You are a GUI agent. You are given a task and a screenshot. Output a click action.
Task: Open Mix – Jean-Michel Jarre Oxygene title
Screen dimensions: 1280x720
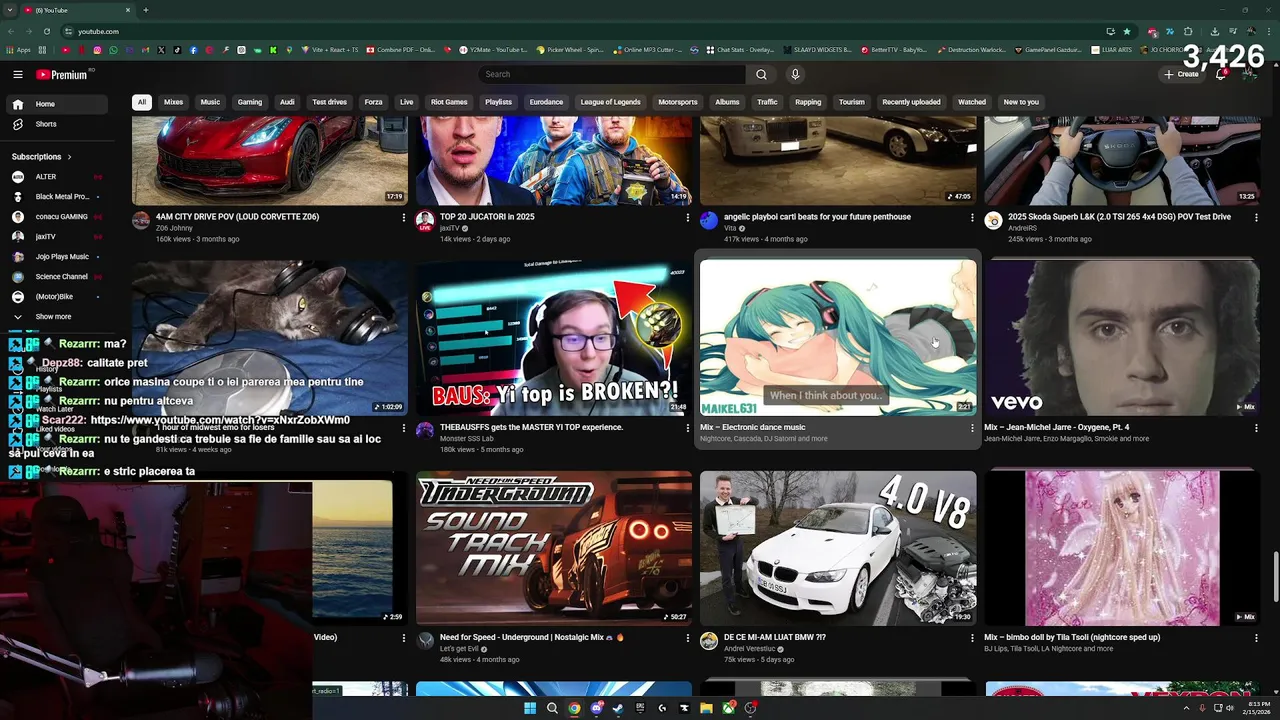click(x=1056, y=427)
